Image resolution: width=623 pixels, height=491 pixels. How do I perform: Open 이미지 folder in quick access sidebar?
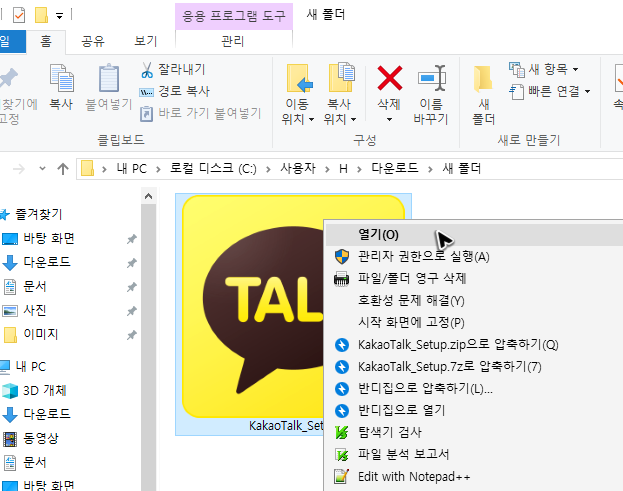(41, 334)
